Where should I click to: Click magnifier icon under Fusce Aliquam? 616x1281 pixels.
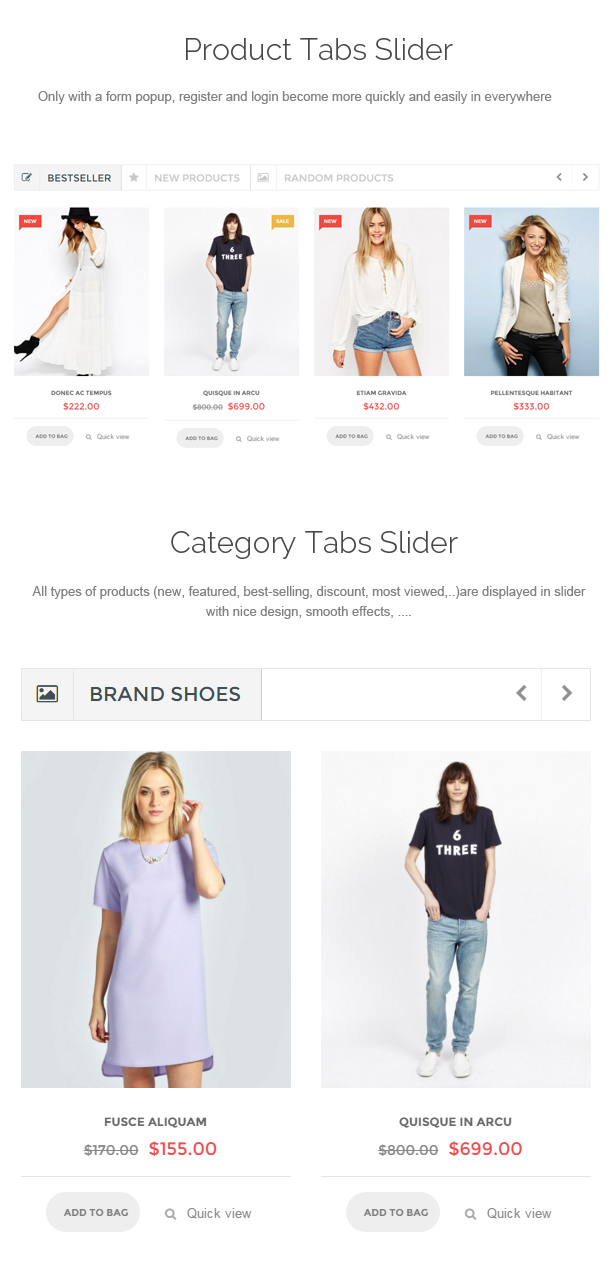click(170, 1214)
